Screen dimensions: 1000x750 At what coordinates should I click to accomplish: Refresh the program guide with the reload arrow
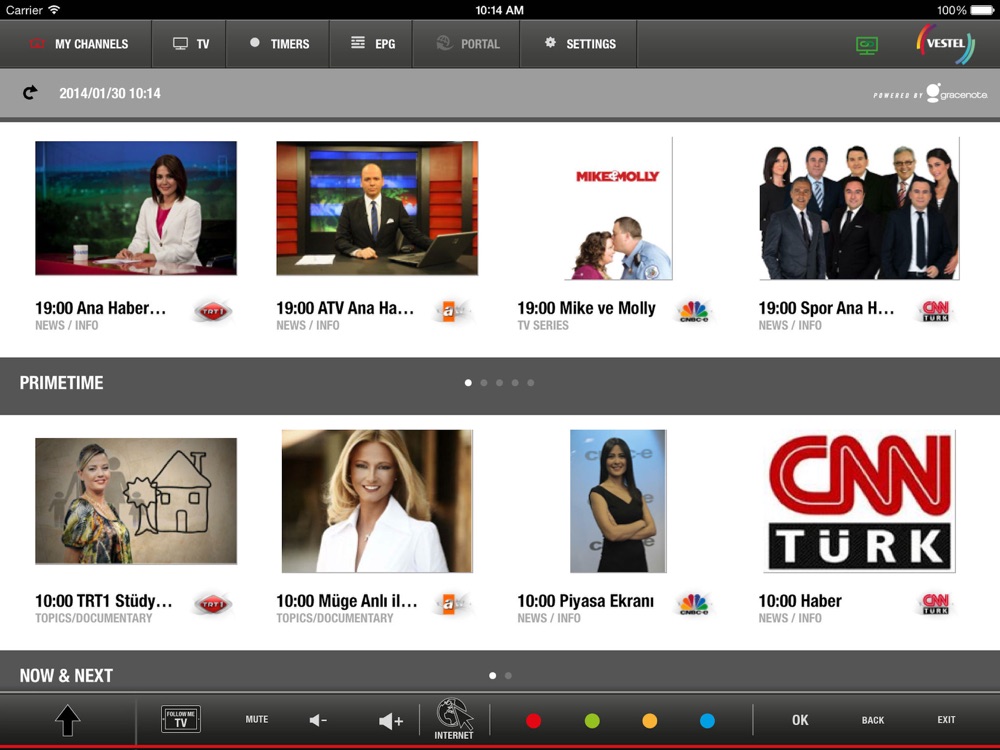point(30,93)
